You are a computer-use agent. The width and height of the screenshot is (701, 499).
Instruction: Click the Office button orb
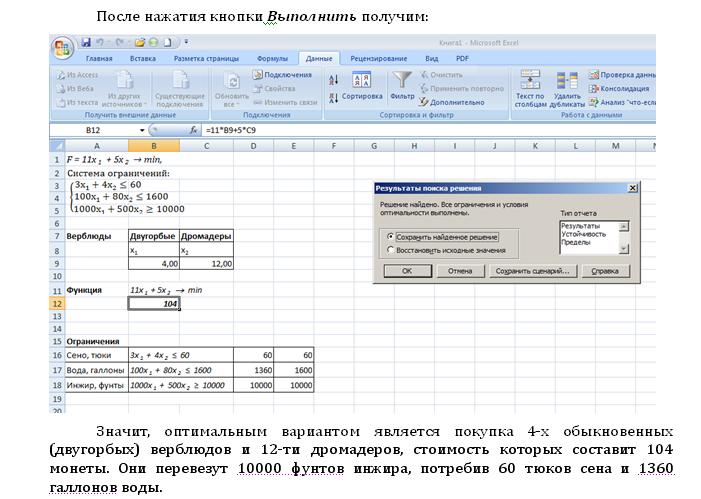click(62, 48)
